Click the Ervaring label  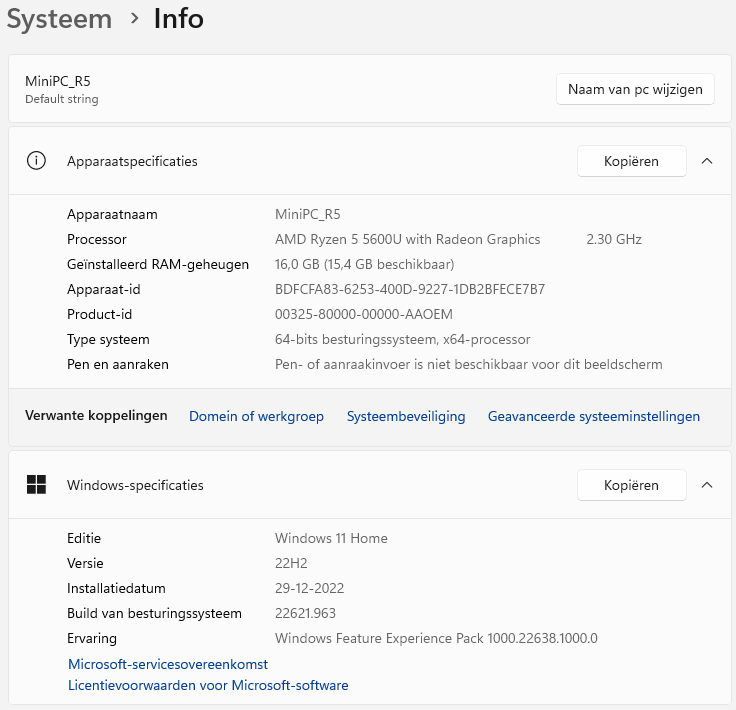coord(92,638)
